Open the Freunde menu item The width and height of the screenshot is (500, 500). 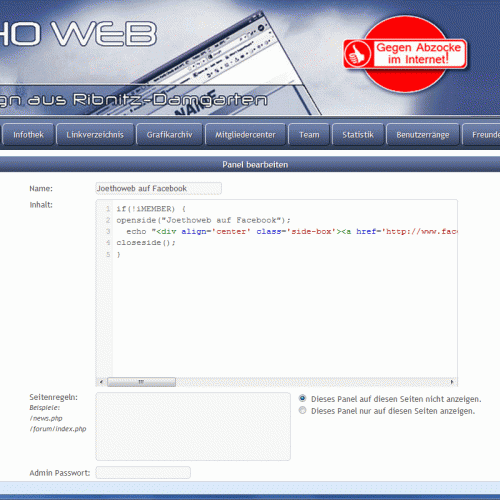point(481,135)
